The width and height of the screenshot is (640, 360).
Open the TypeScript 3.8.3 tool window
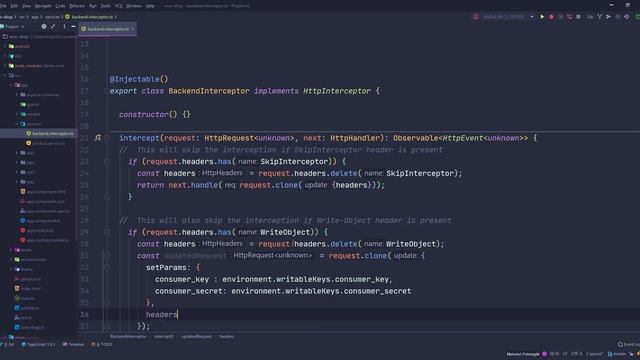tap(38, 345)
